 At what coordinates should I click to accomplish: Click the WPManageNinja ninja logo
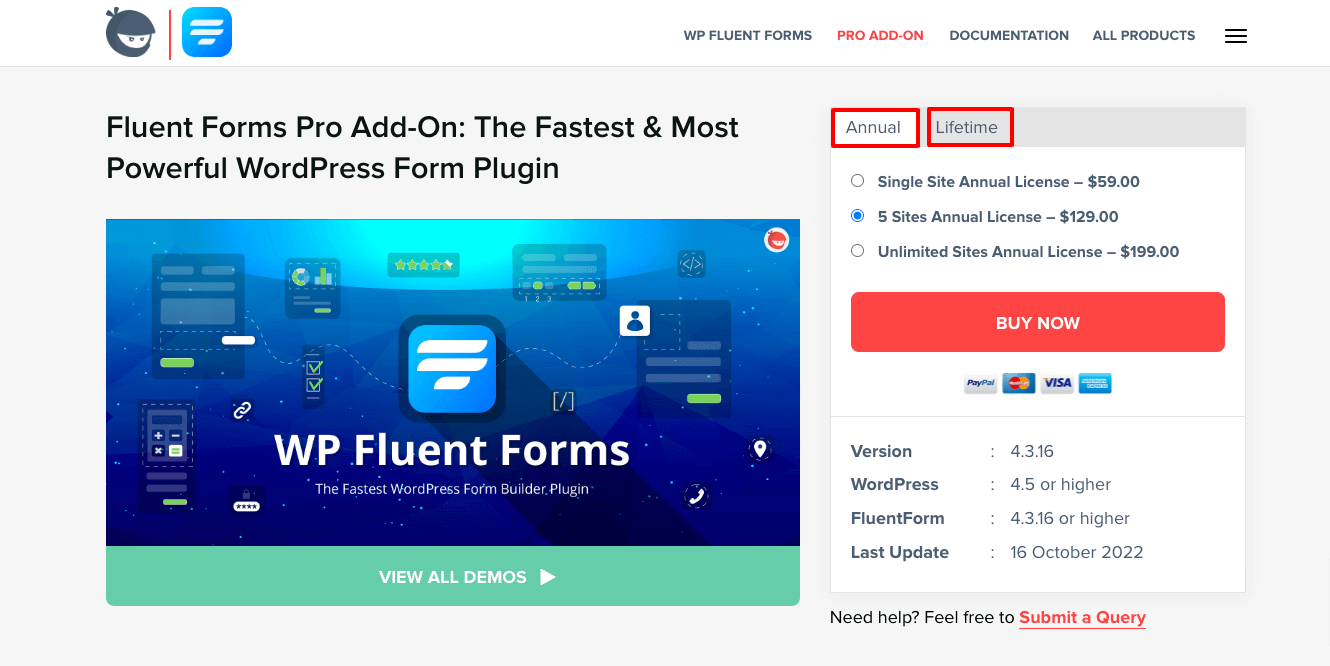tap(131, 33)
